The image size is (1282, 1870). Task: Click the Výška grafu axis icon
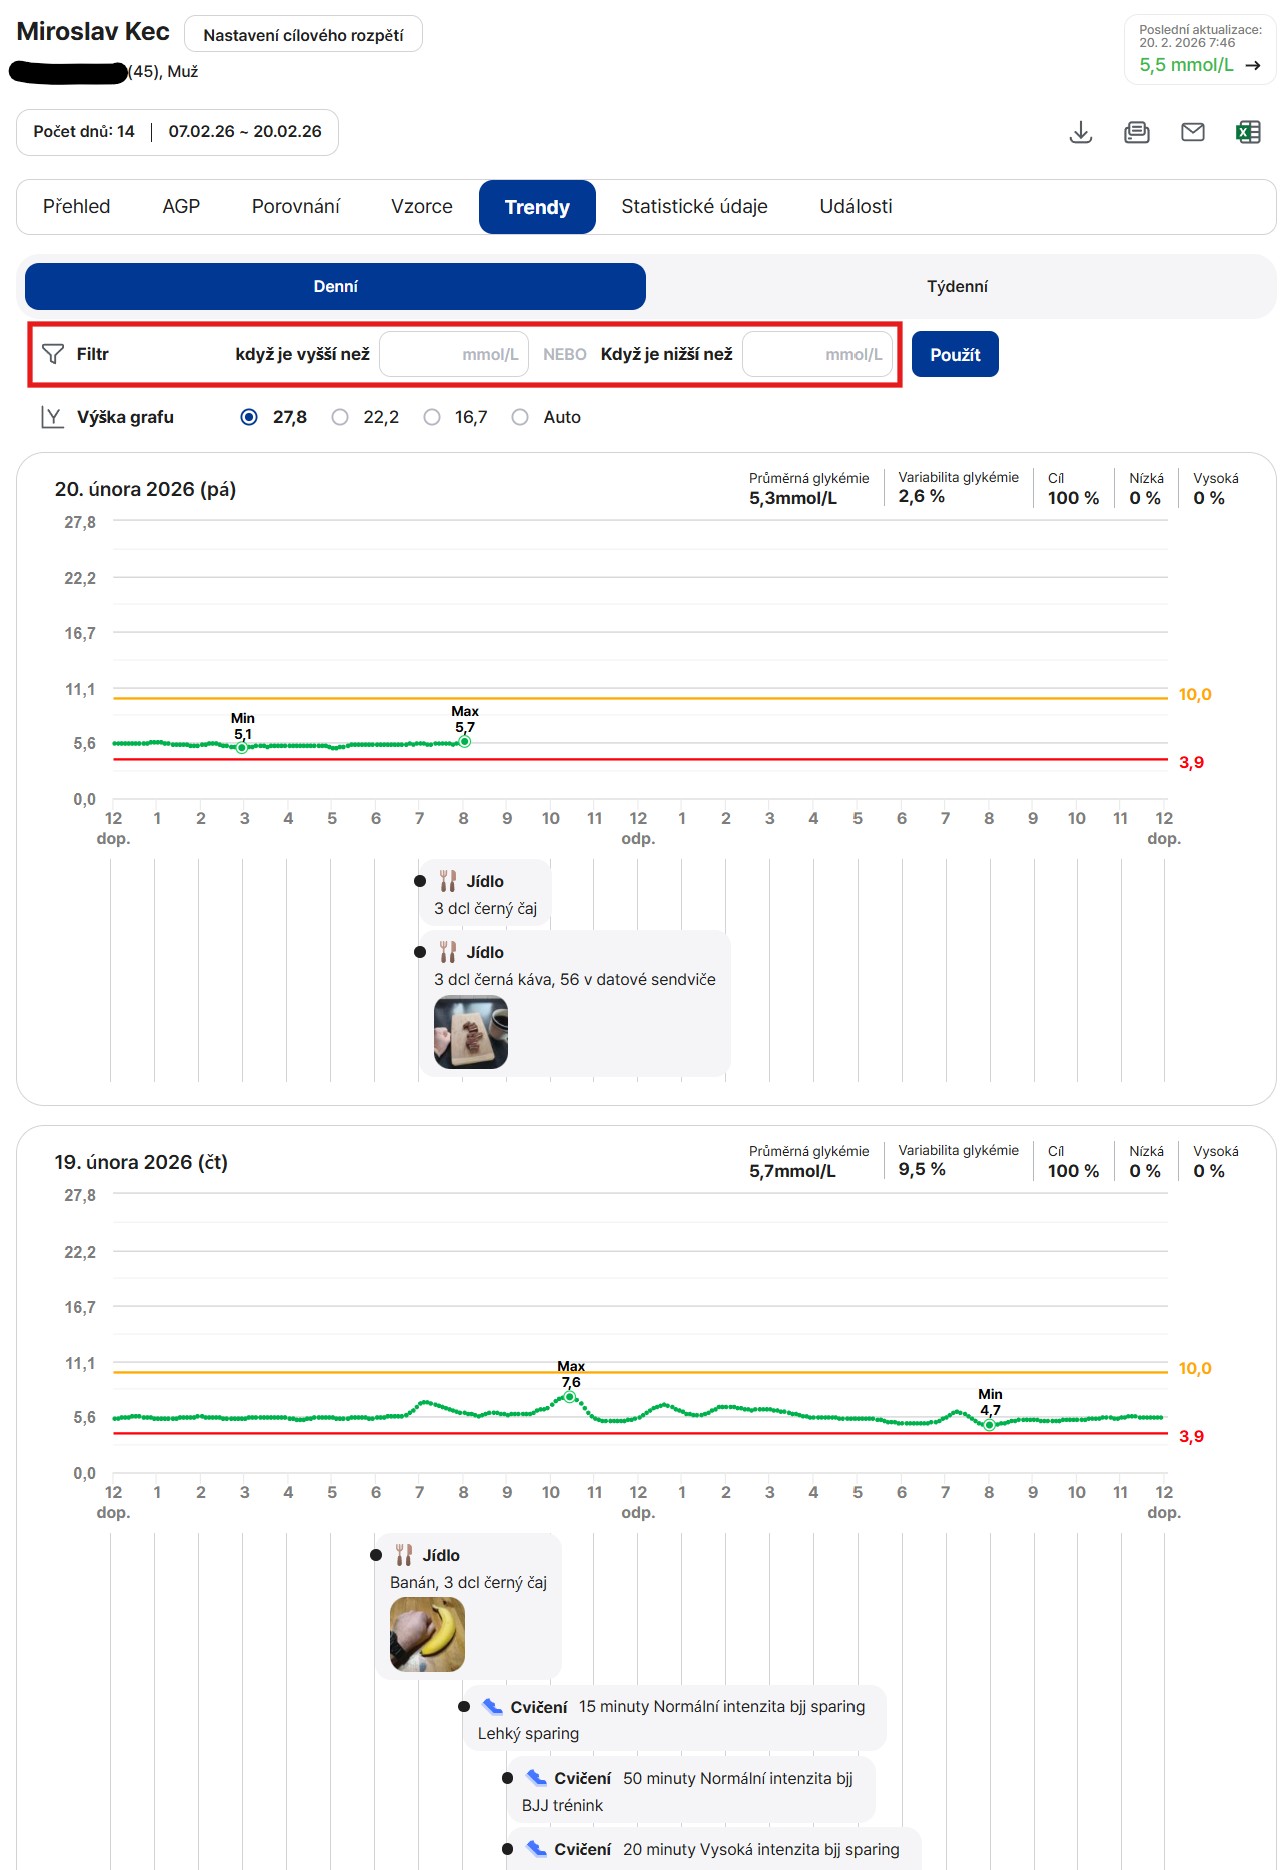pos(52,417)
